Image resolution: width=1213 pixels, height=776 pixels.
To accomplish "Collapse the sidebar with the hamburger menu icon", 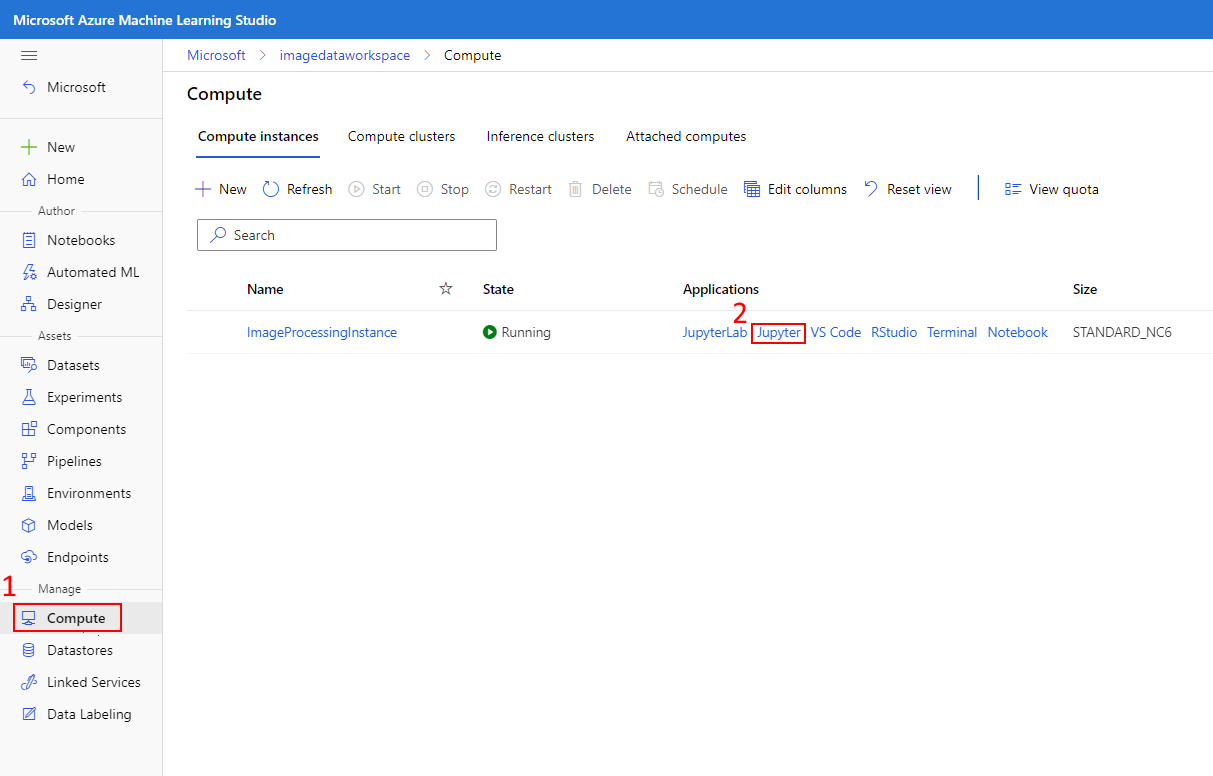I will pyautogui.click(x=29, y=55).
